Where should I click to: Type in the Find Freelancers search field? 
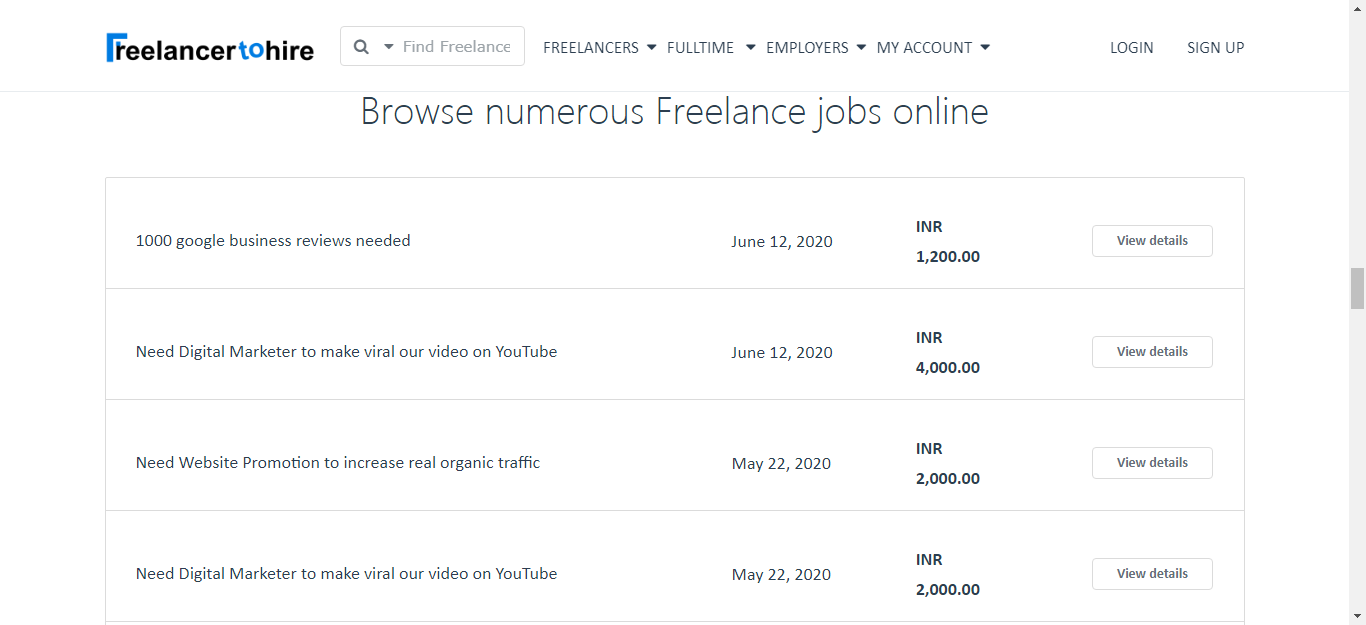[457, 47]
